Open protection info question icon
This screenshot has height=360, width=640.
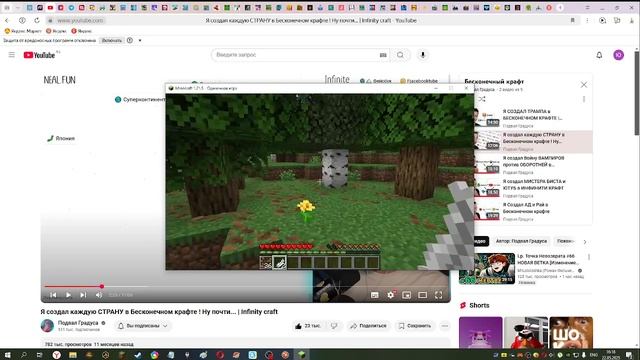click(x=130, y=40)
